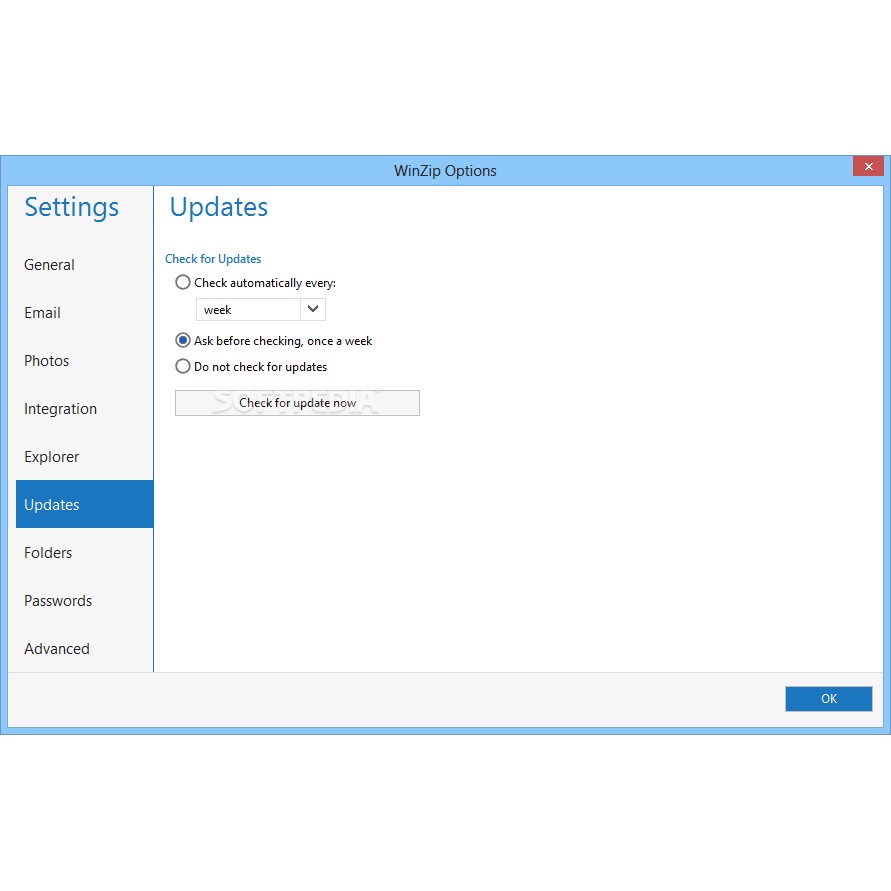Click Check for update now button
This screenshot has height=891, width=891.
tap(297, 403)
